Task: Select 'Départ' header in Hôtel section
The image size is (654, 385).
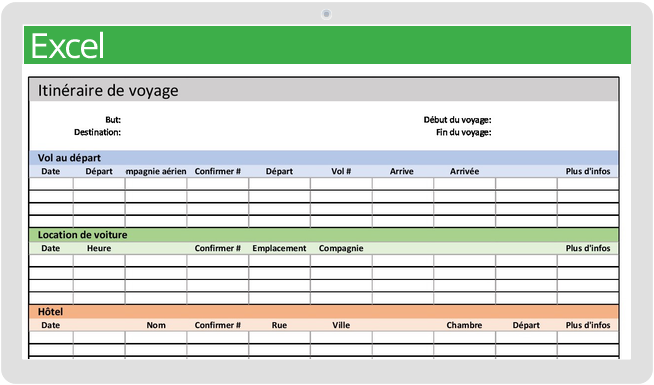Action: click(526, 325)
